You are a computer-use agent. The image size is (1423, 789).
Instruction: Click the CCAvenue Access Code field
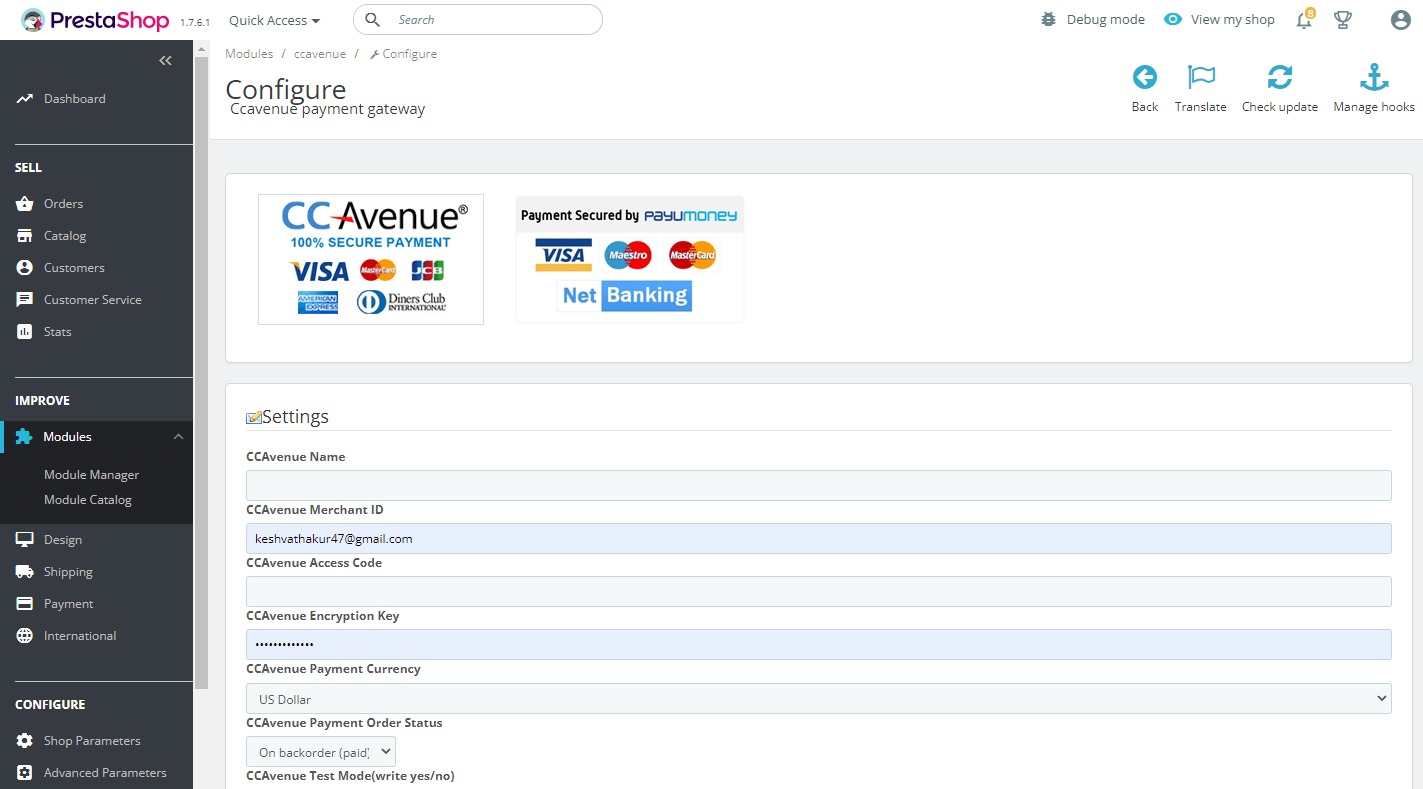pyautogui.click(x=819, y=591)
